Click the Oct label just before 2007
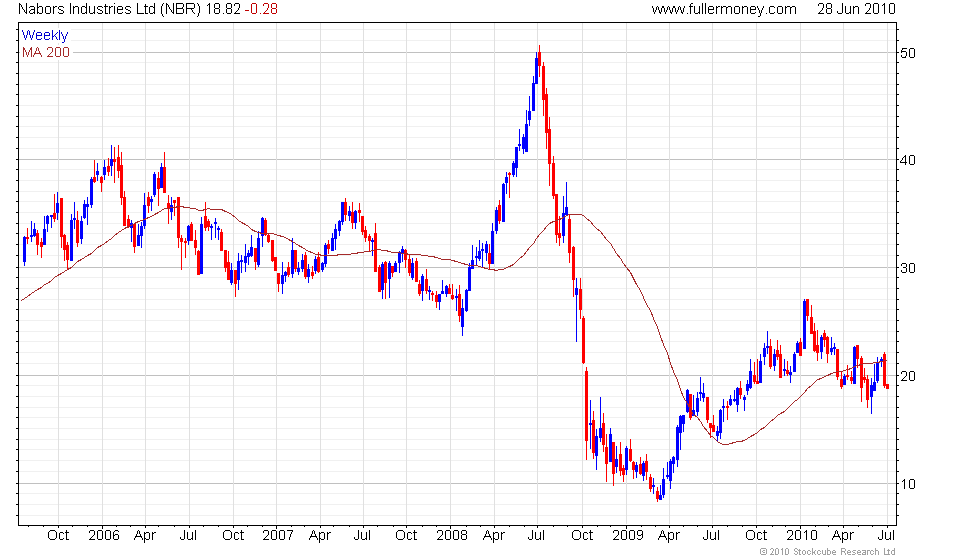This screenshot has height=560, width=980. point(233,536)
